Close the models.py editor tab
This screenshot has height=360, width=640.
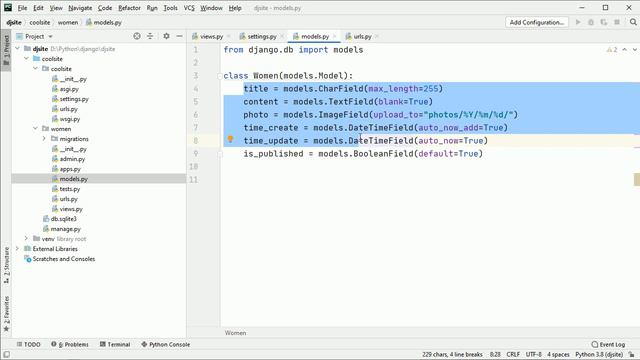334,36
